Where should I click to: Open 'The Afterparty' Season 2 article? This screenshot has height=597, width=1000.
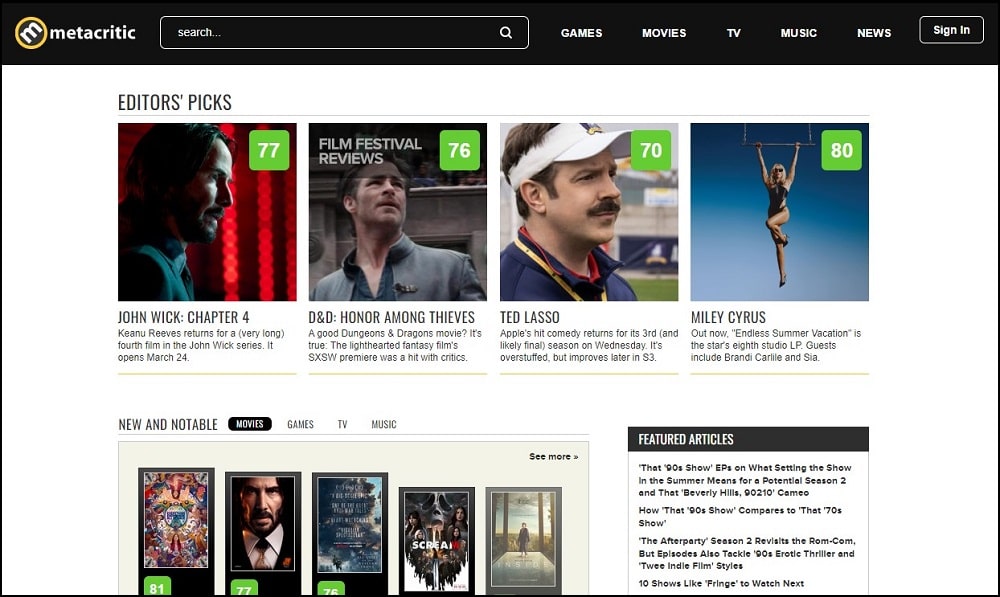coord(747,553)
